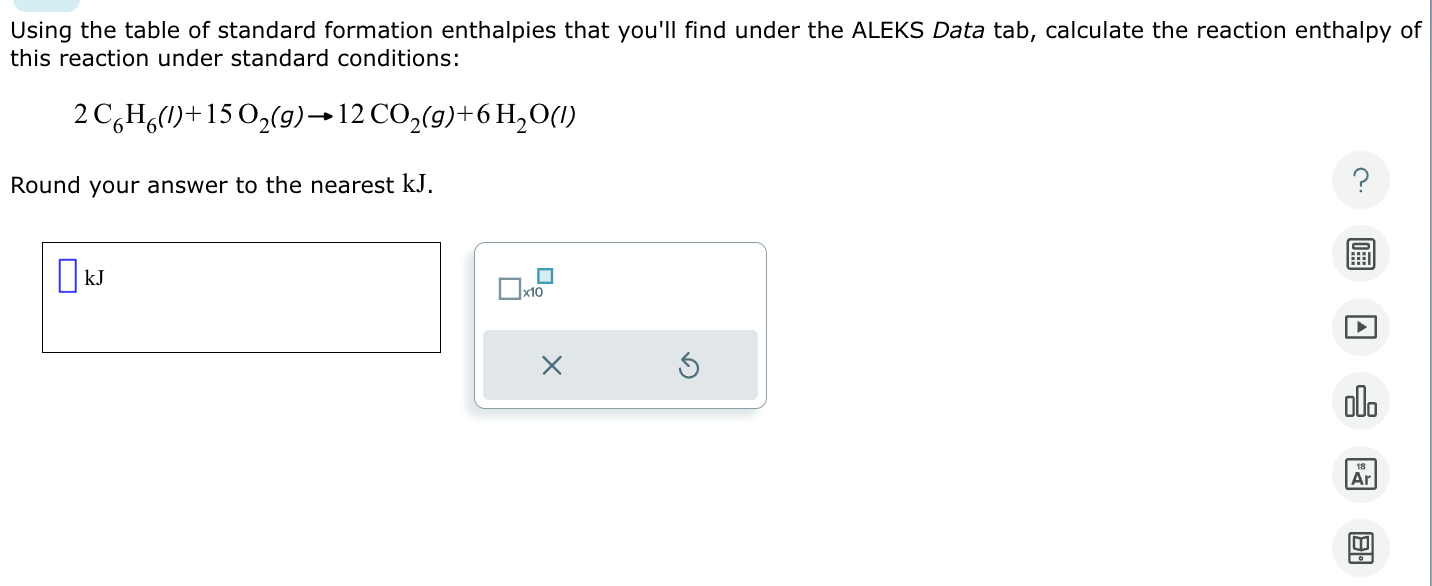Click the scrollbar on the right edge
The width and height of the screenshot is (1432, 586).
[1429, 293]
